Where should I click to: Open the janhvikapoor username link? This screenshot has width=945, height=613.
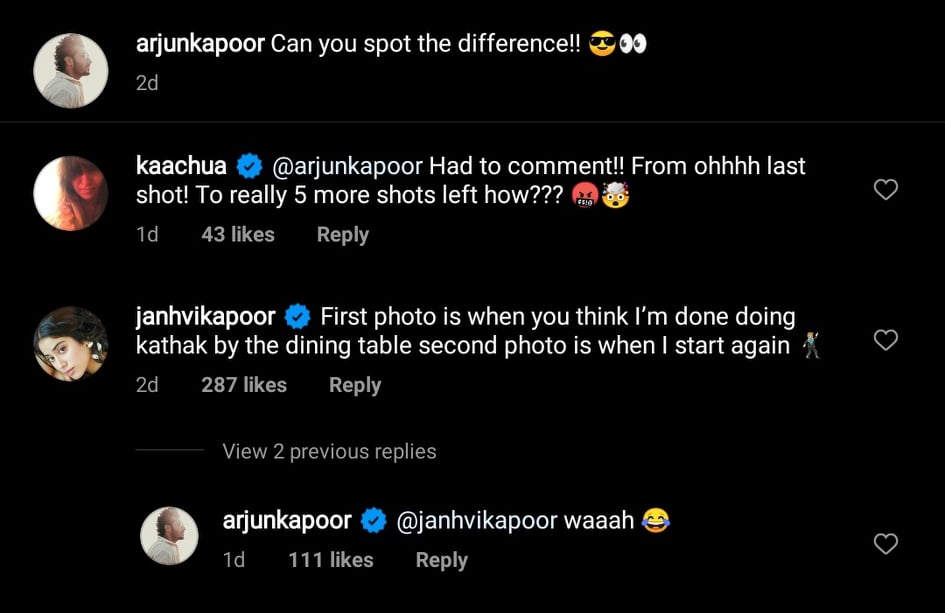(x=205, y=317)
